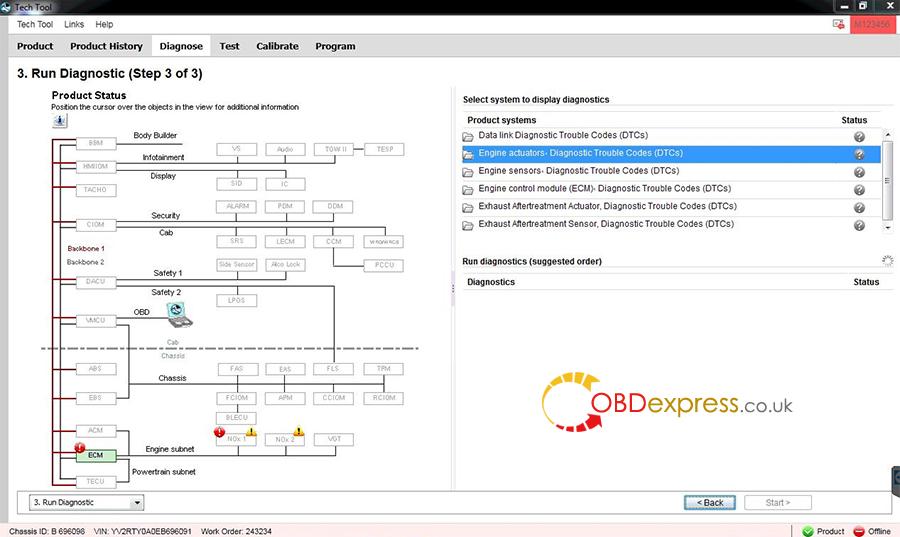
Task: Click the Product systems scrollbar down arrow
Action: click(887, 227)
